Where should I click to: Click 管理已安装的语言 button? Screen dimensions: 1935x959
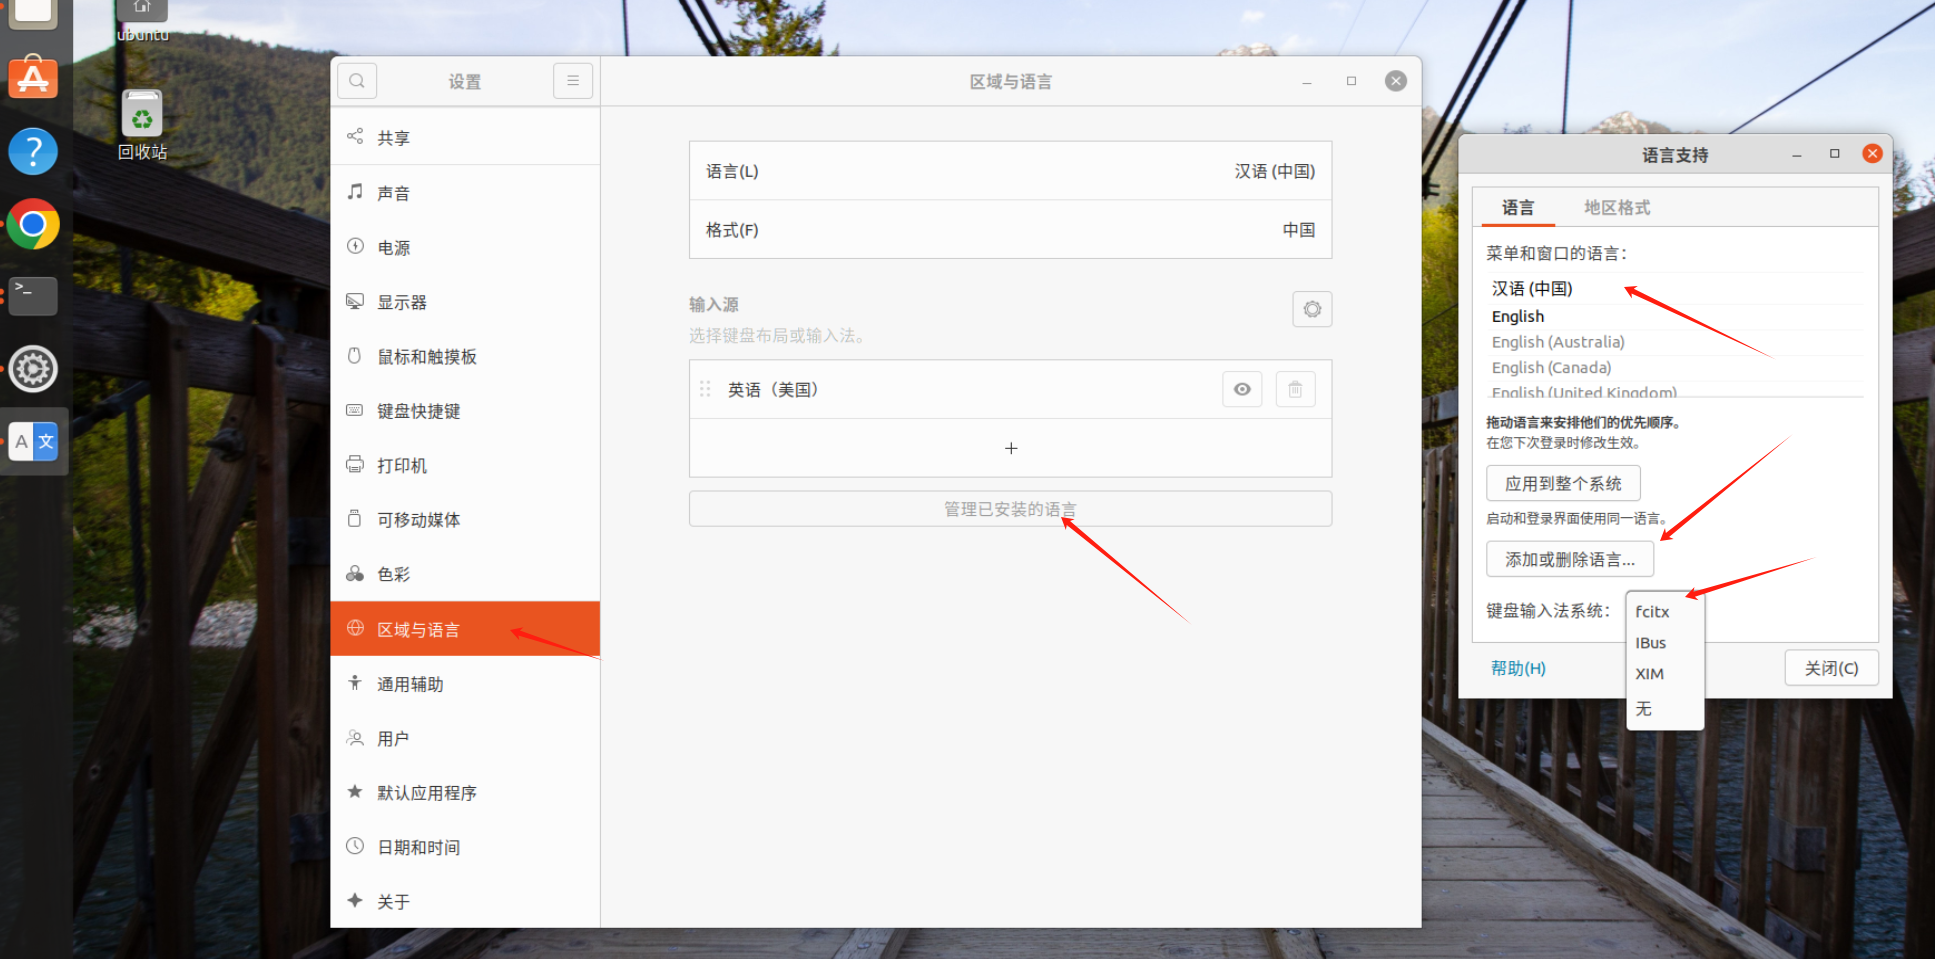pyautogui.click(x=1011, y=509)
